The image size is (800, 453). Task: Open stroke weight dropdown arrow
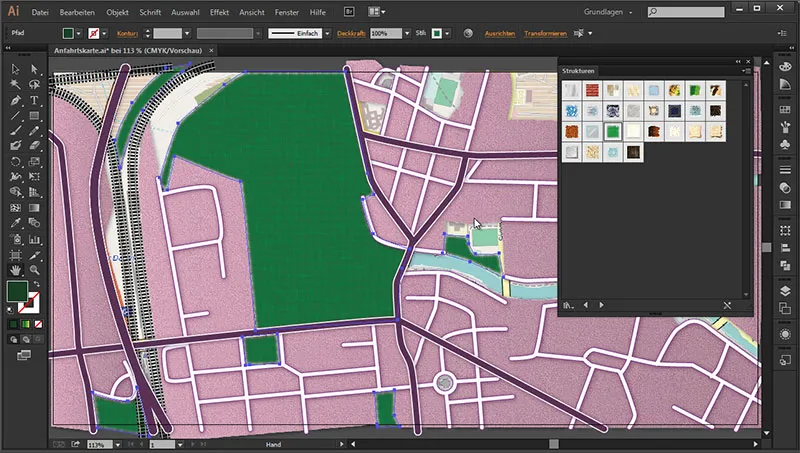187,33
